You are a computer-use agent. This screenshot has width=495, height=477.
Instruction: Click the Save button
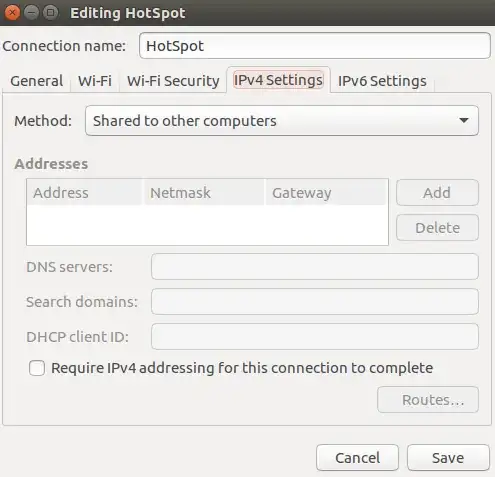tap(448, 458)
